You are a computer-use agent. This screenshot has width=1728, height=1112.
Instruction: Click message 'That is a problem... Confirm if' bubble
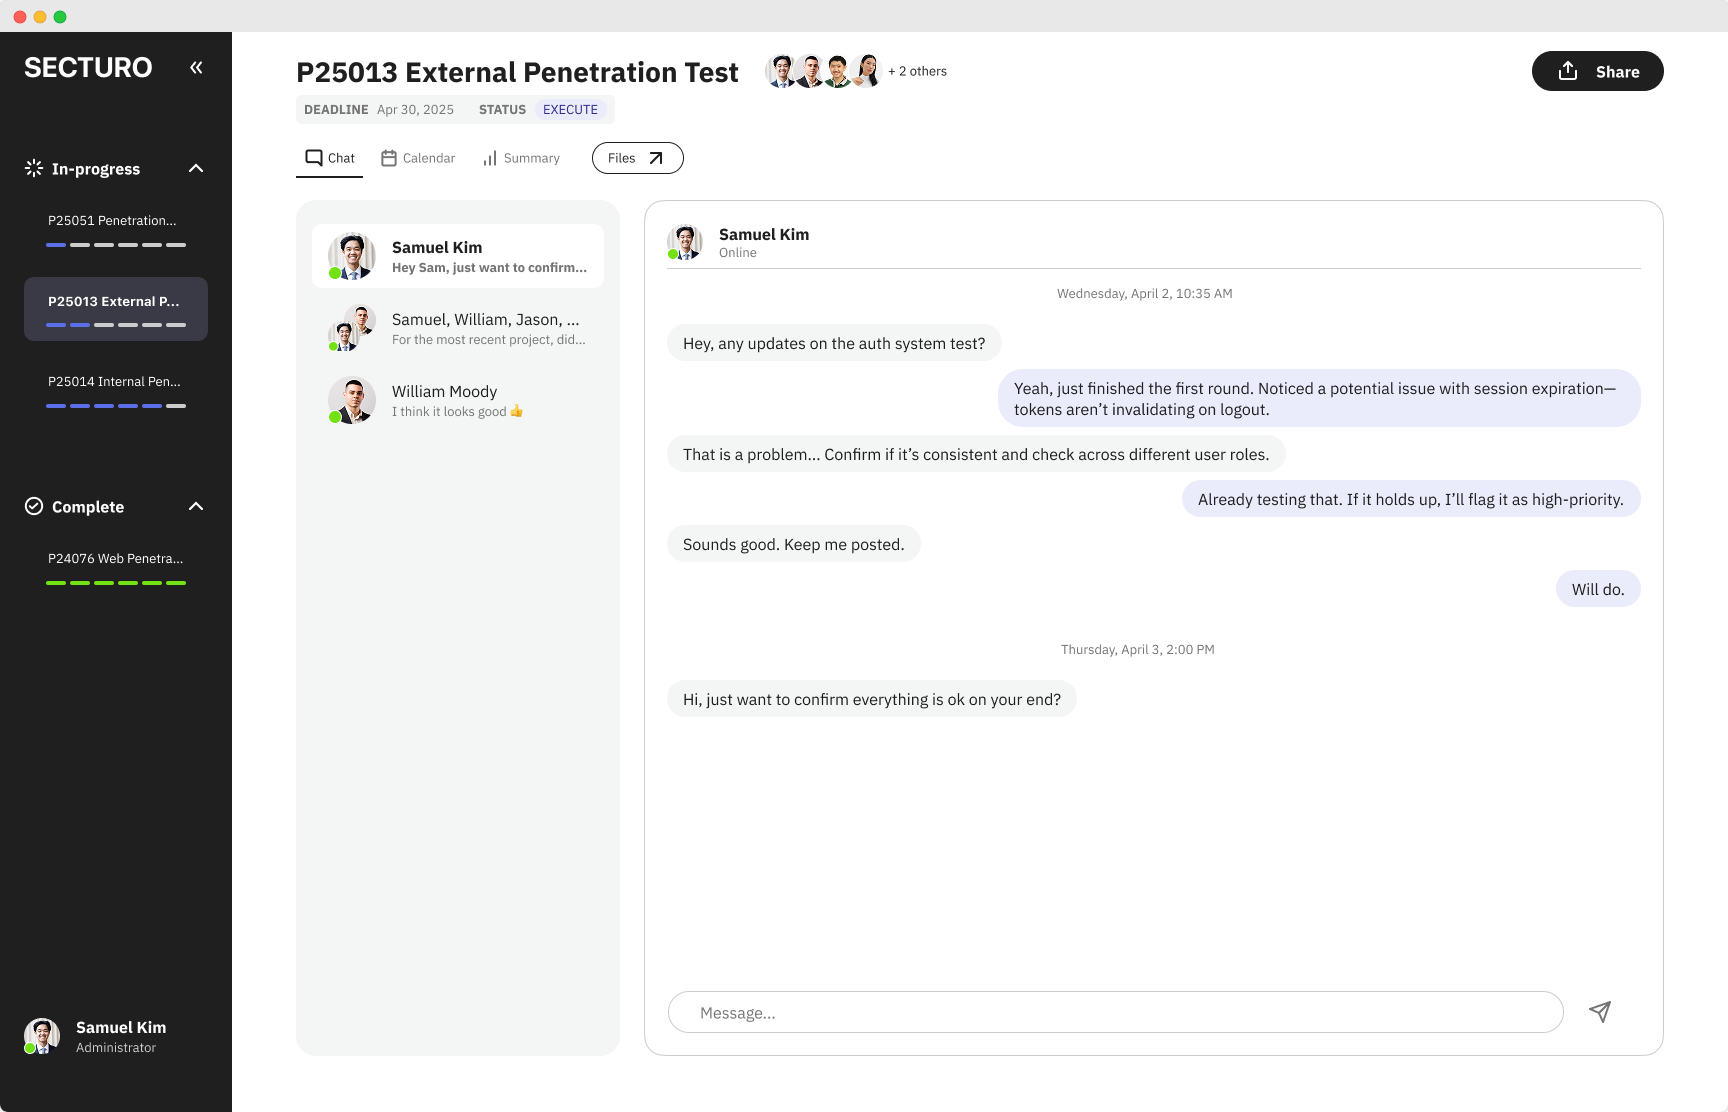click(976, 454)
